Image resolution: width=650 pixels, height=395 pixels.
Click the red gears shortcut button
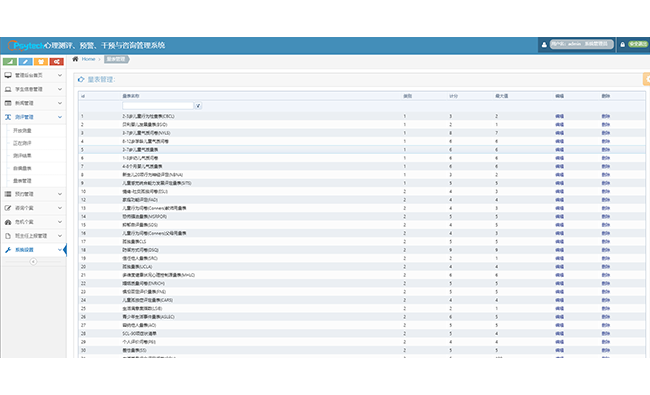(x=56, y=62)
